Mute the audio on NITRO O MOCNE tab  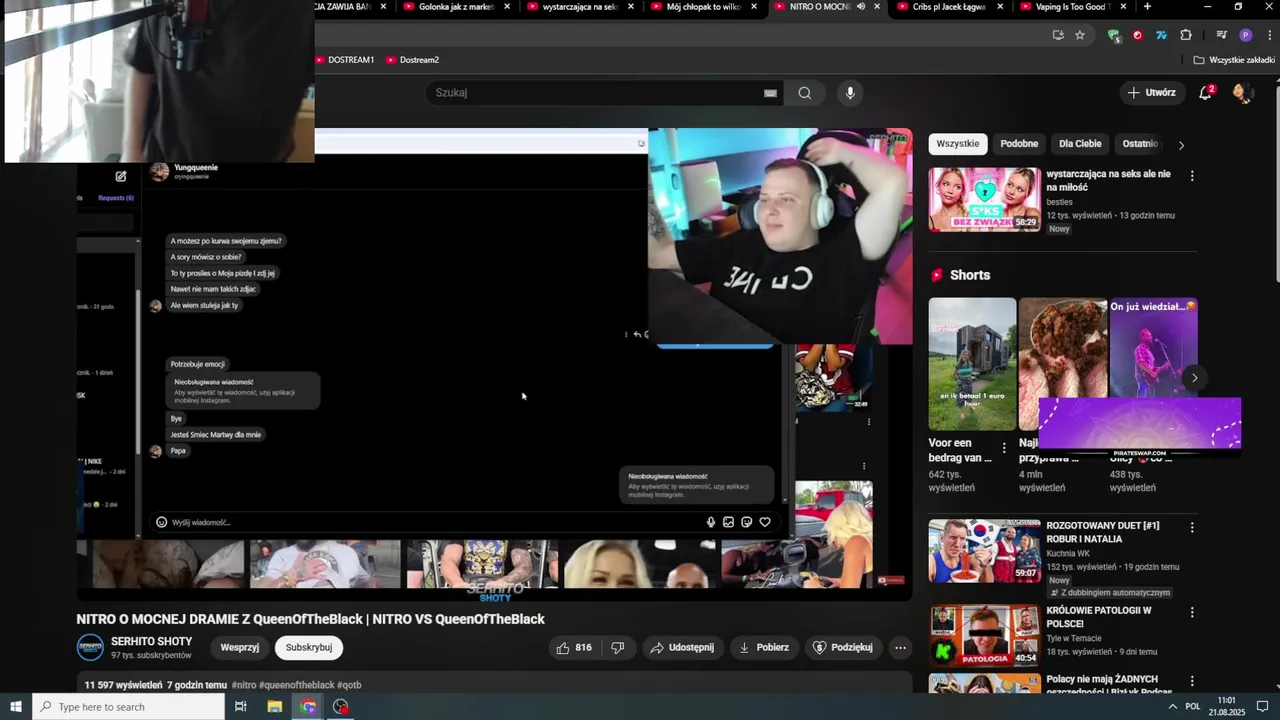(860, 7)
